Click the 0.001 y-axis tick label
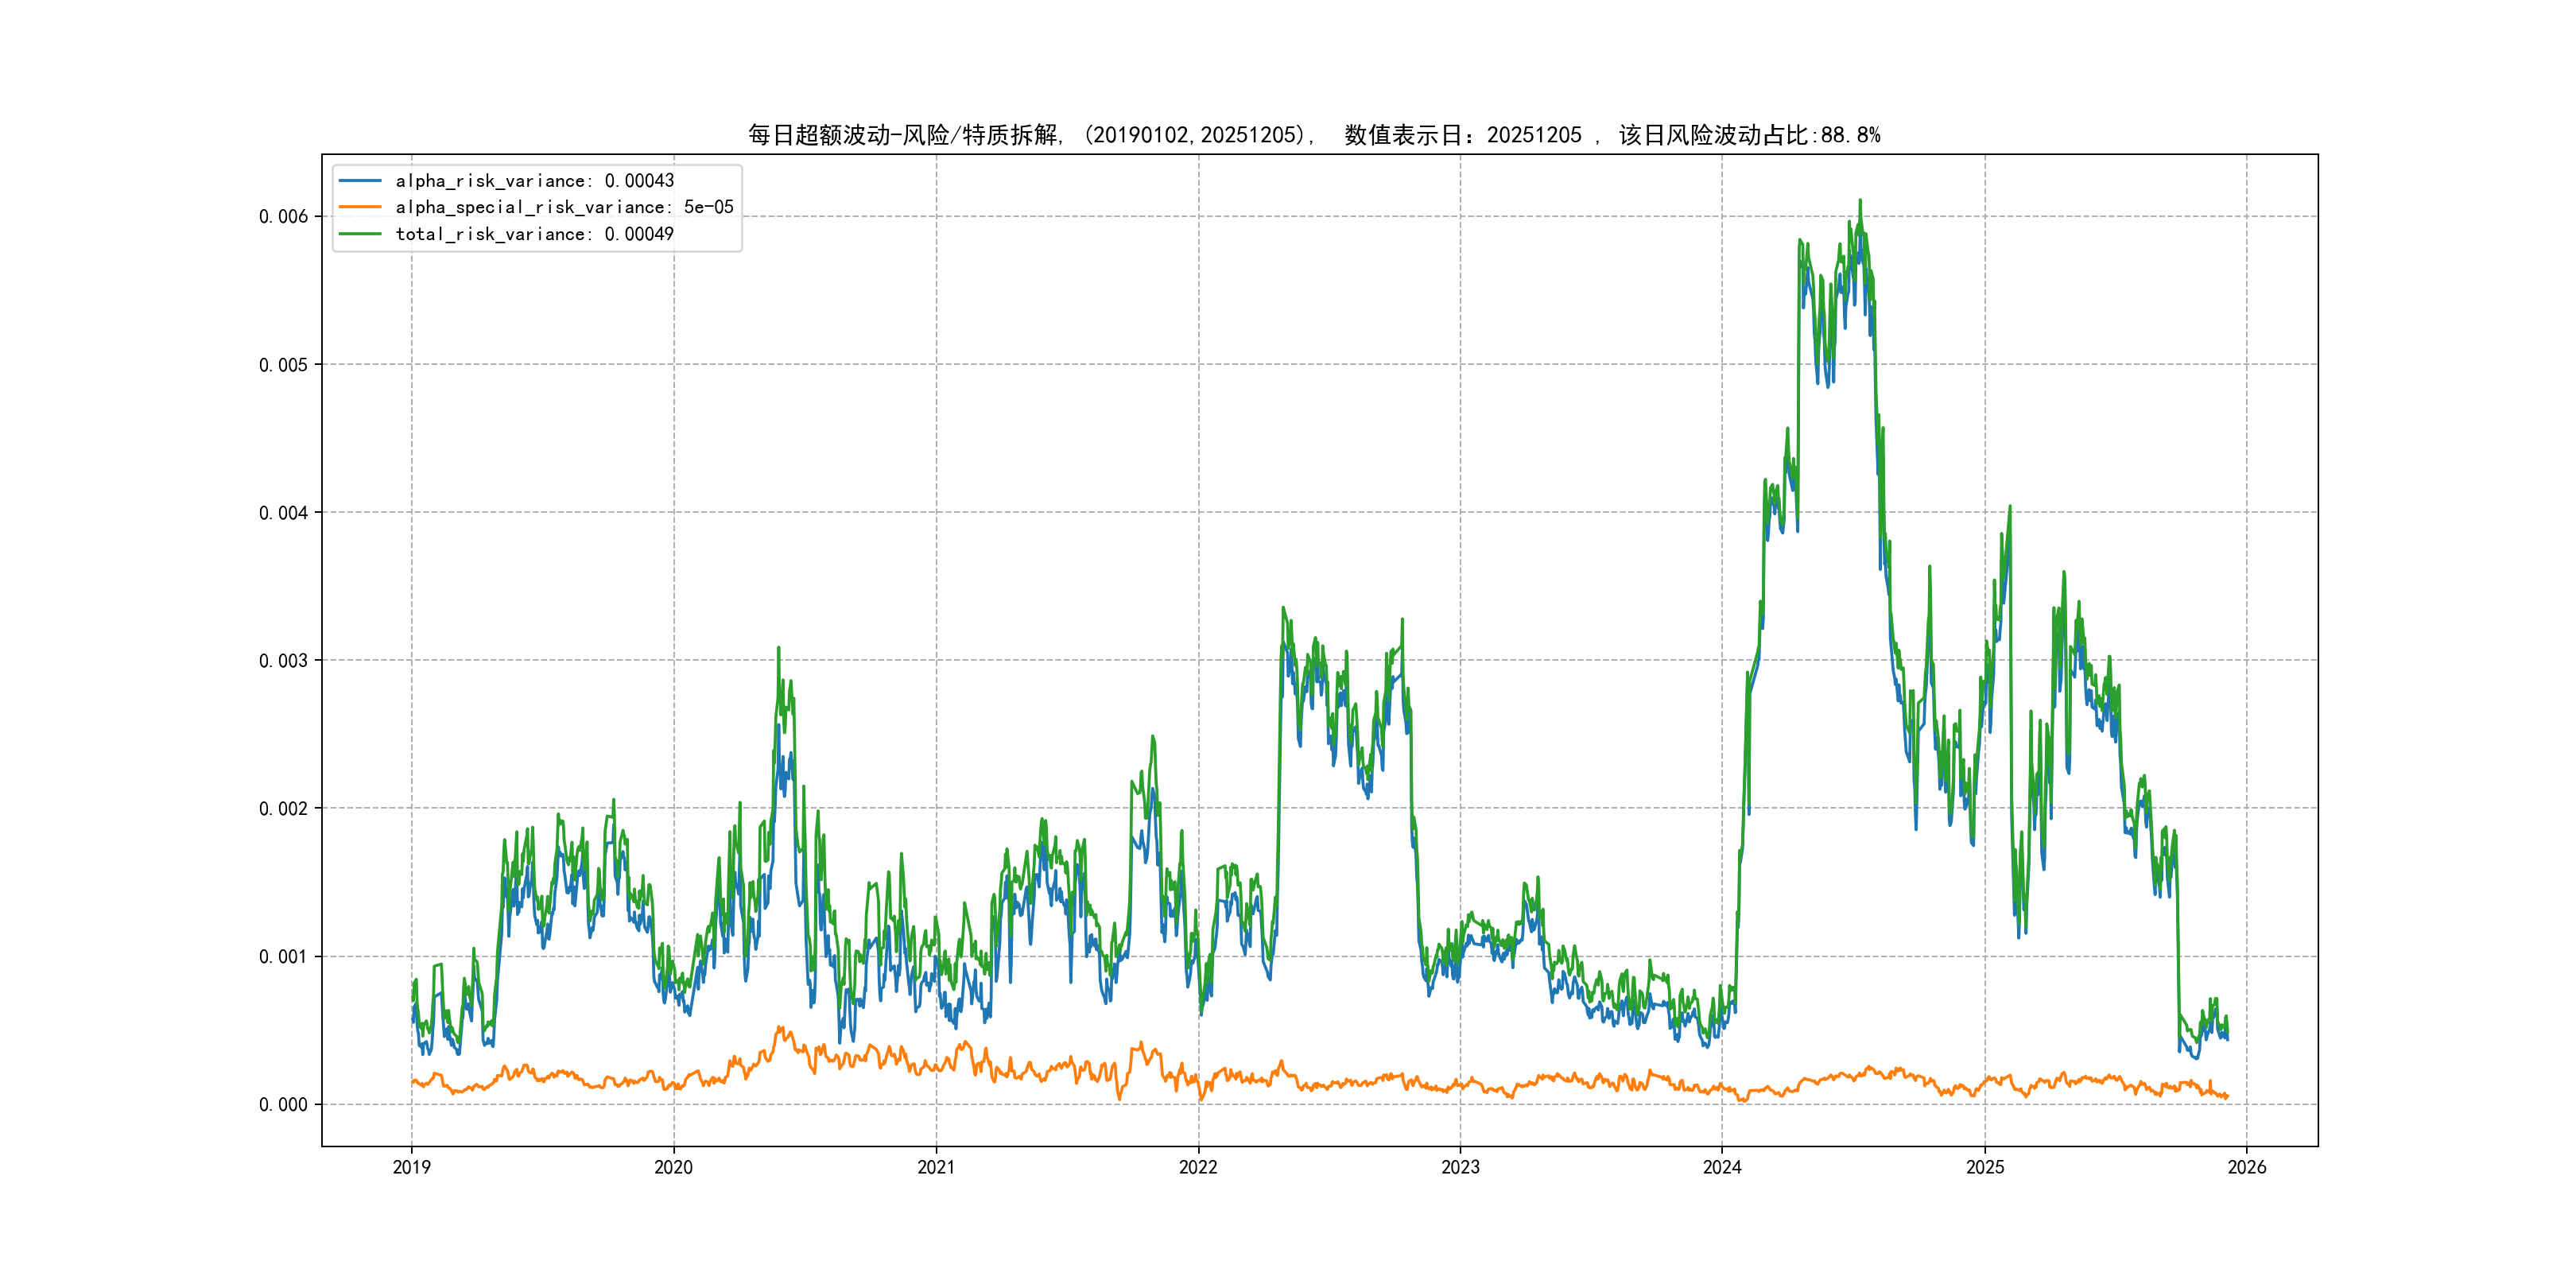 tap(283, 957)
